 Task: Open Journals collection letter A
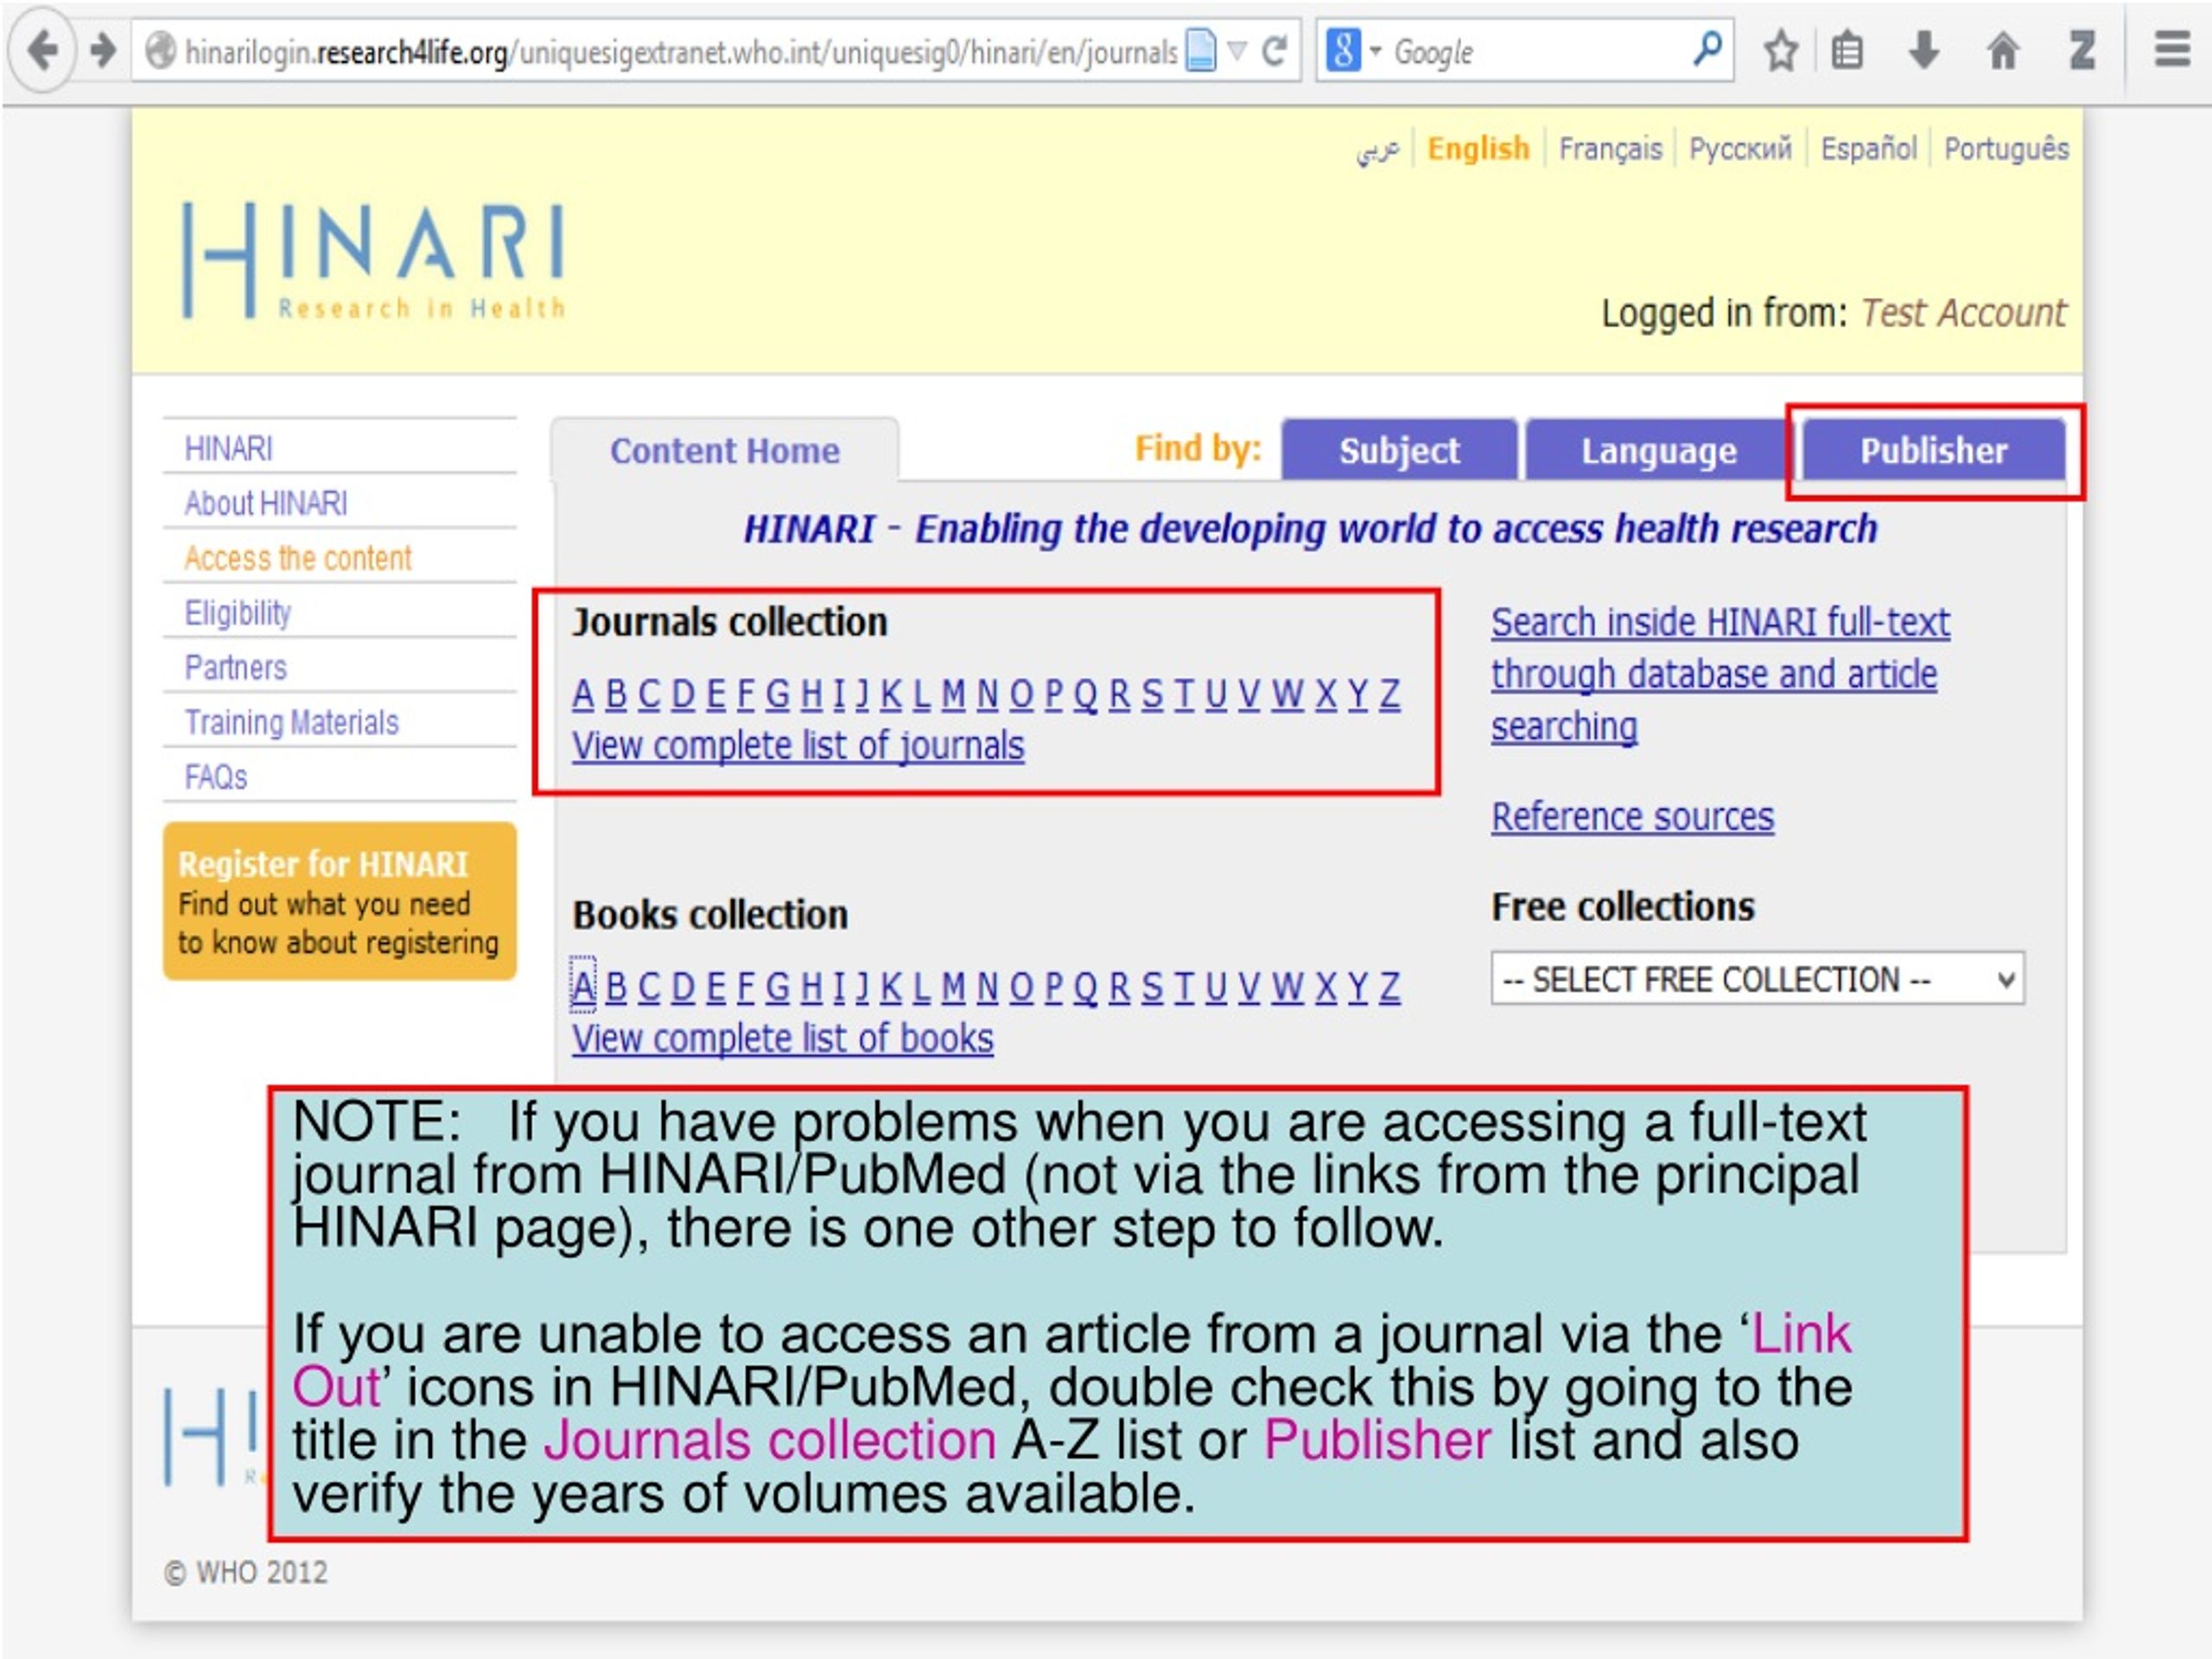tap(583, 693)
